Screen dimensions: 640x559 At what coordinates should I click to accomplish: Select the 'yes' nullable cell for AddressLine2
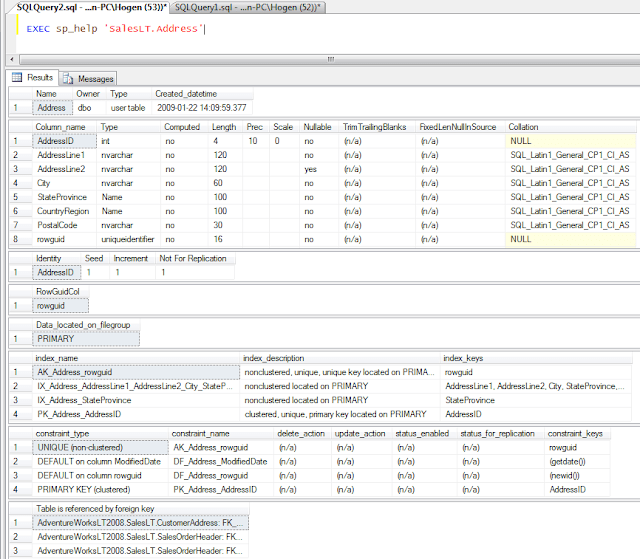[319, 169]
